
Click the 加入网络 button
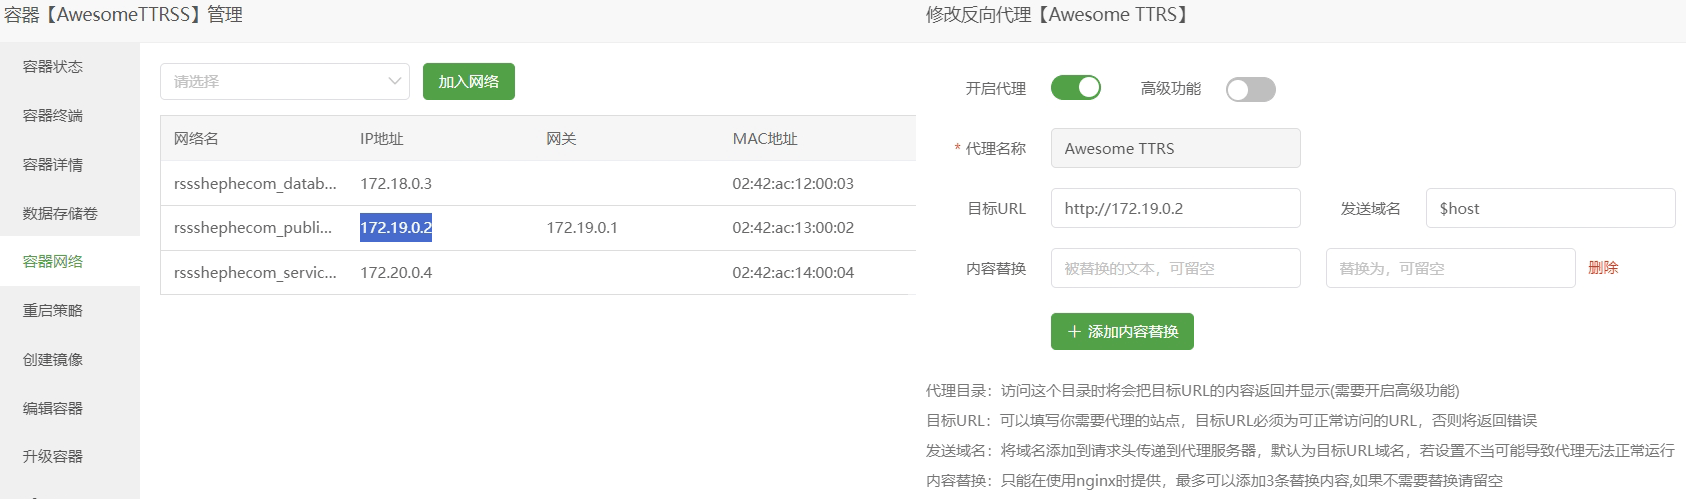(468, 82)
